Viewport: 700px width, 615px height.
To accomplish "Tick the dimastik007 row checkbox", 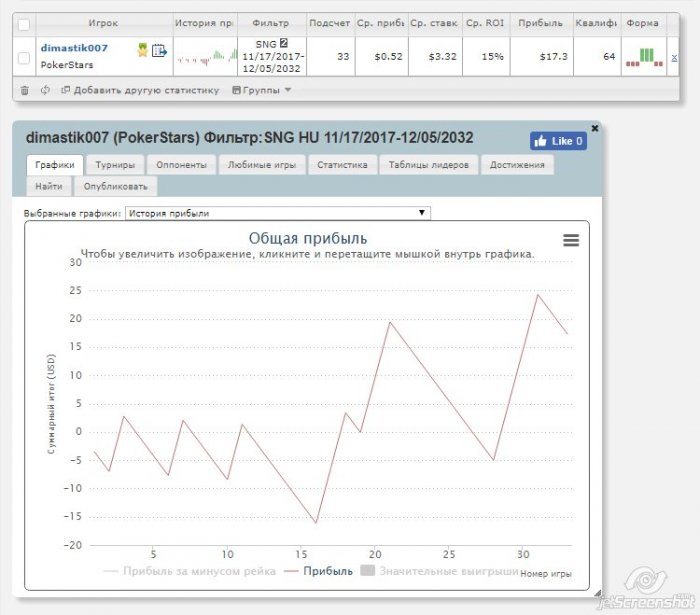I will (24, 58).
